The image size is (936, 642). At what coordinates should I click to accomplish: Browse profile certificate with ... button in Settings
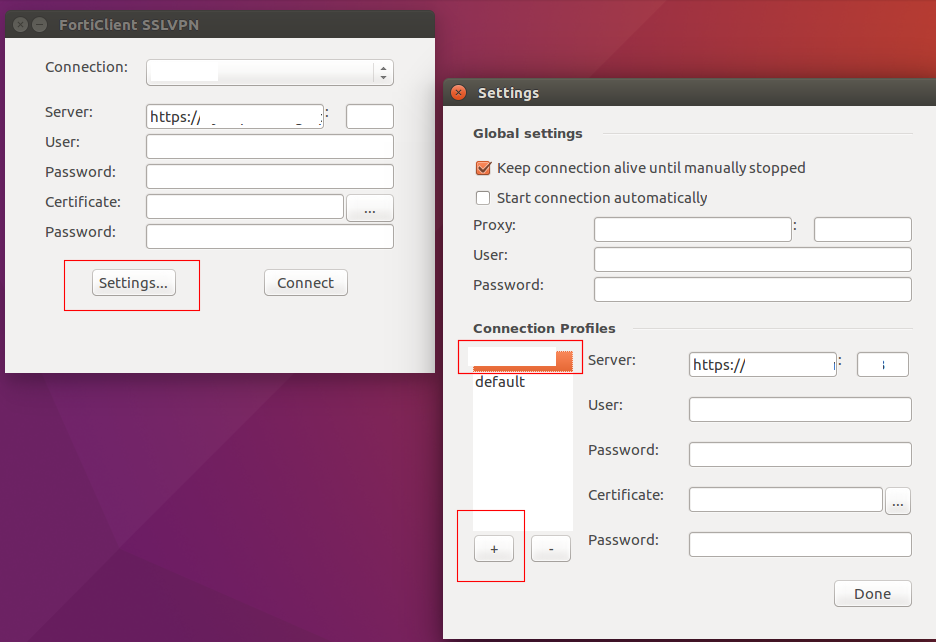(x=898, y=500)
